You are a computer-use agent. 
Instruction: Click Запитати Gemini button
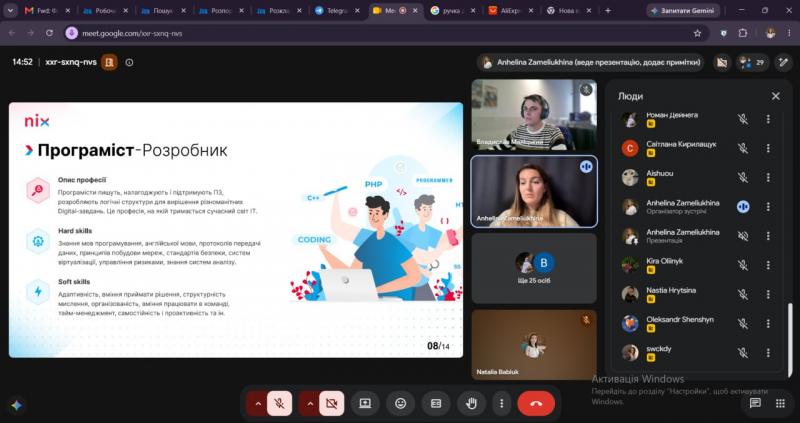pos(683,10)
